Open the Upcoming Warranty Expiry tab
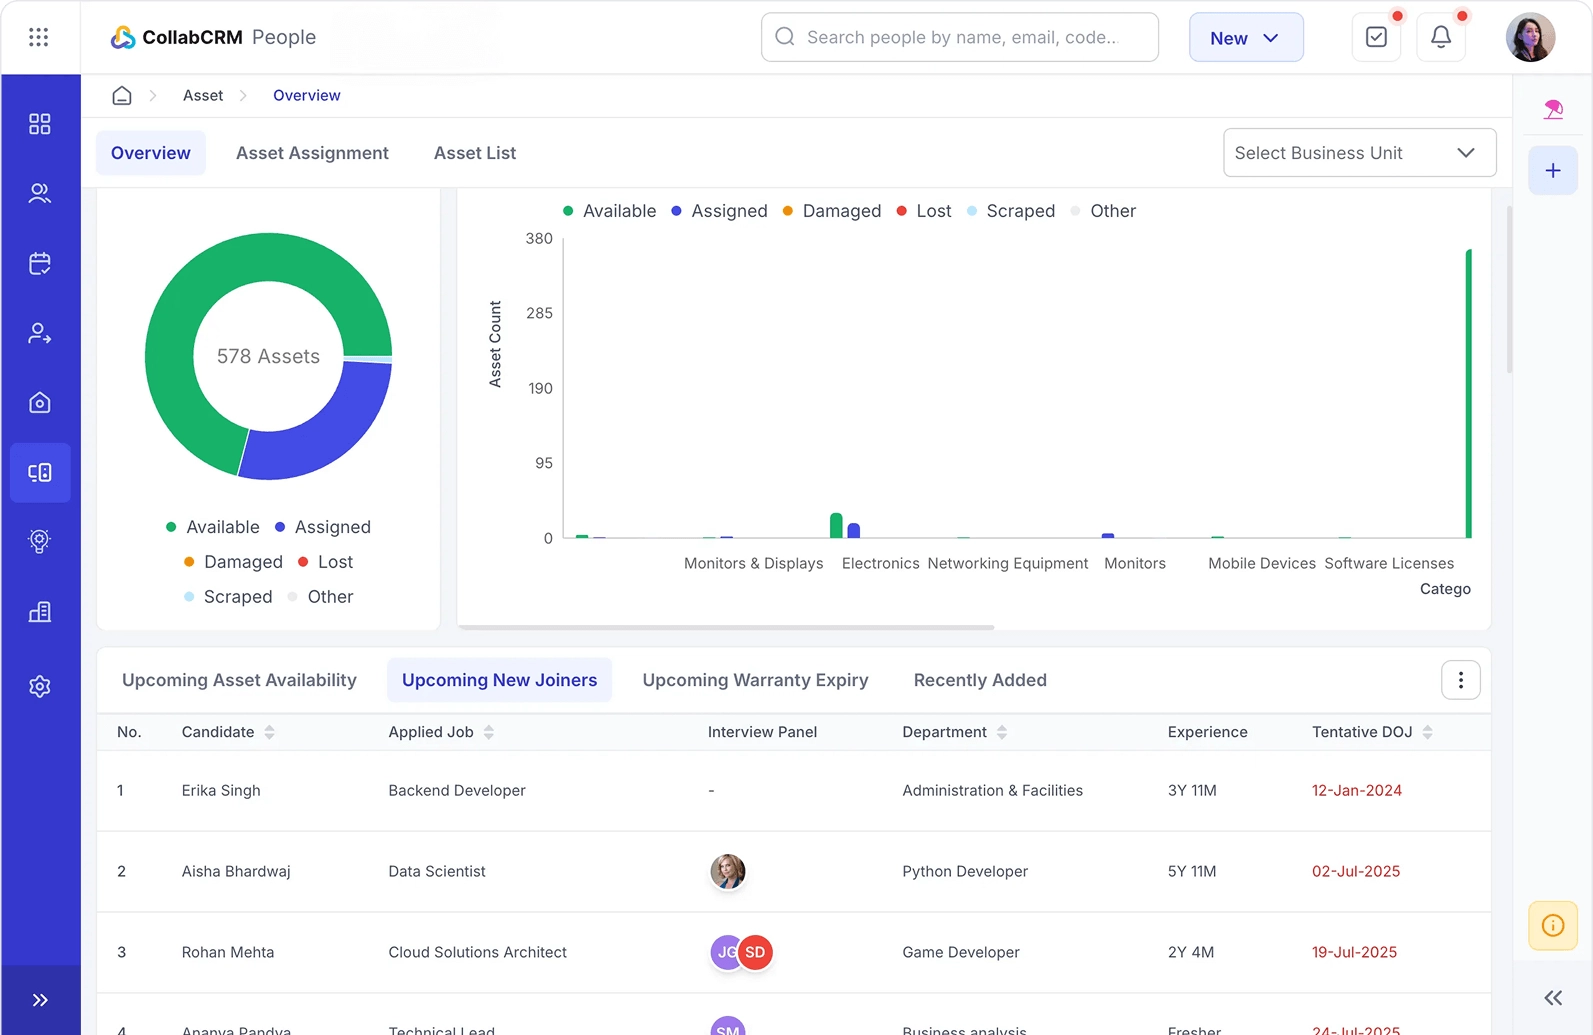This screenshot has width=1593, height=1035. [x=755, y=680]
